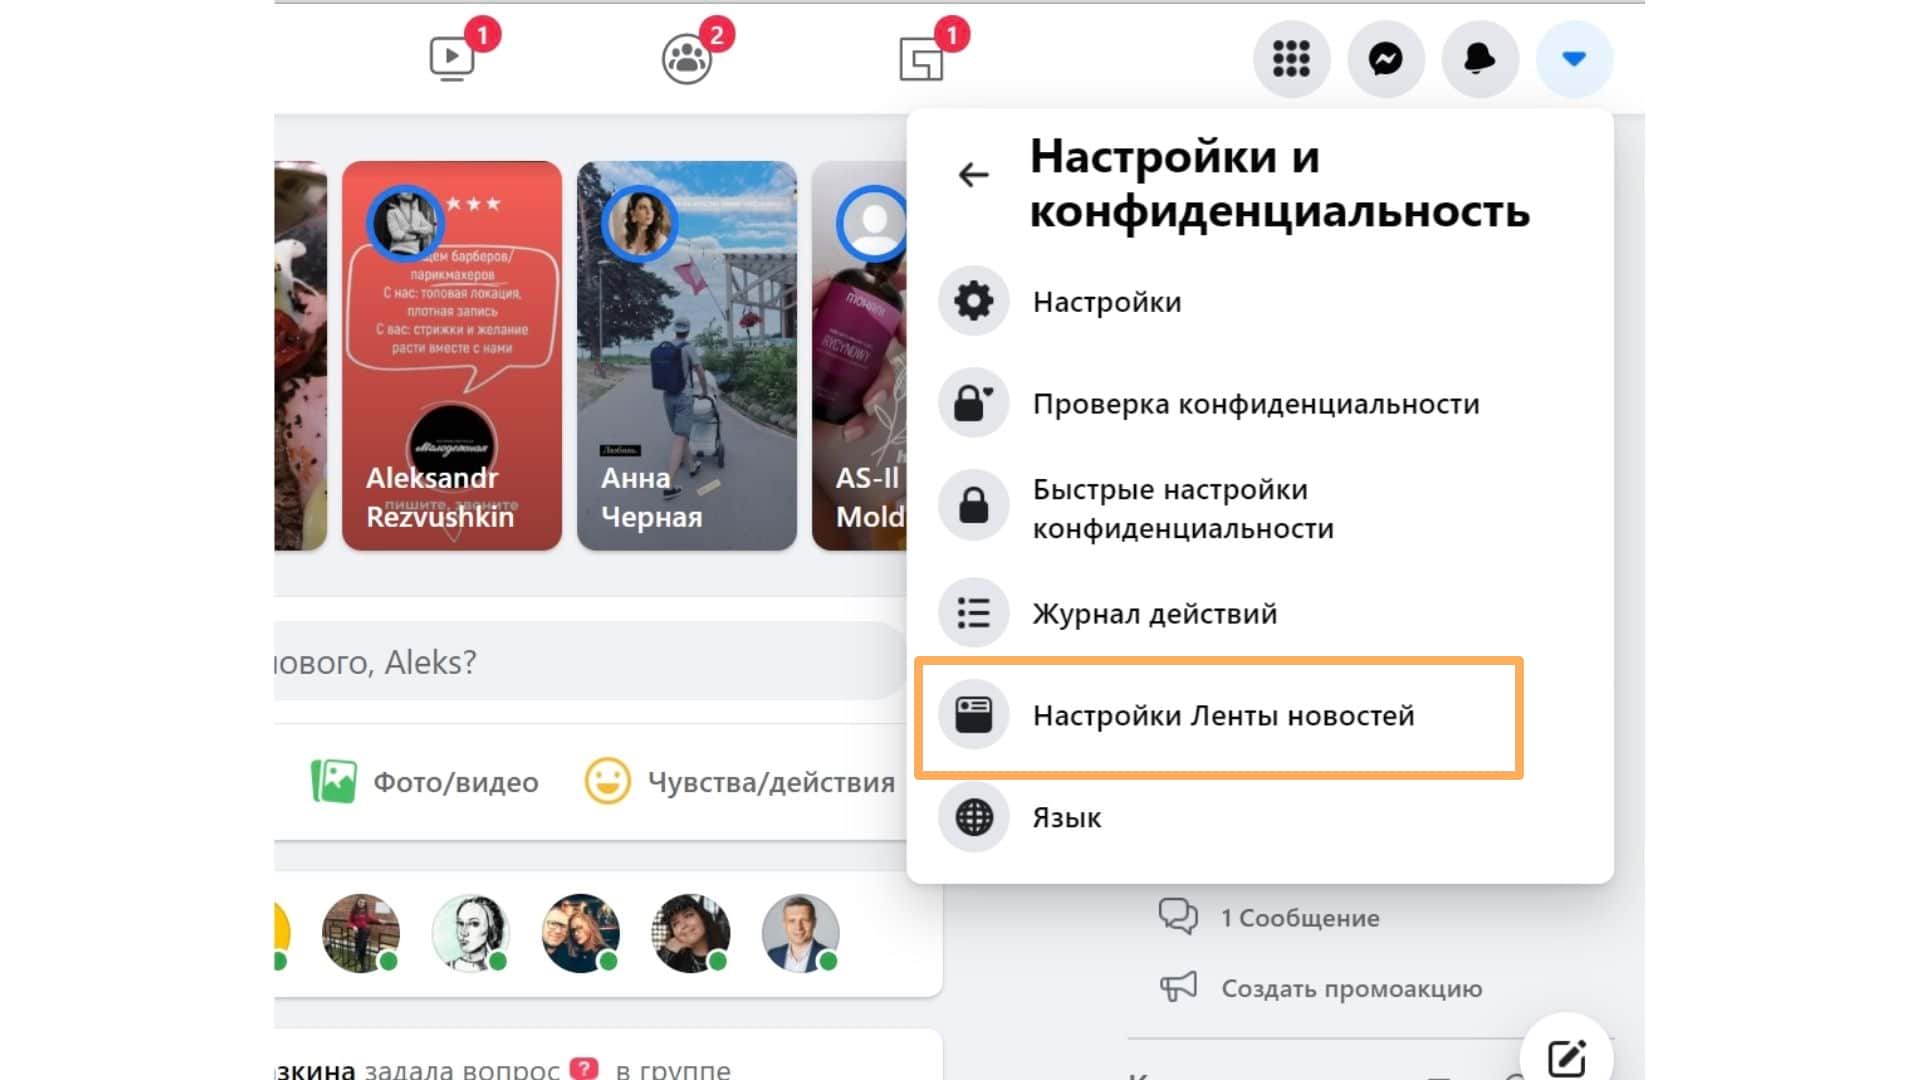Open Быстрые настройки конфиденциальности
Image resolution: width=1920 pixels, height=1080 pixels.
pos(1182,508)
